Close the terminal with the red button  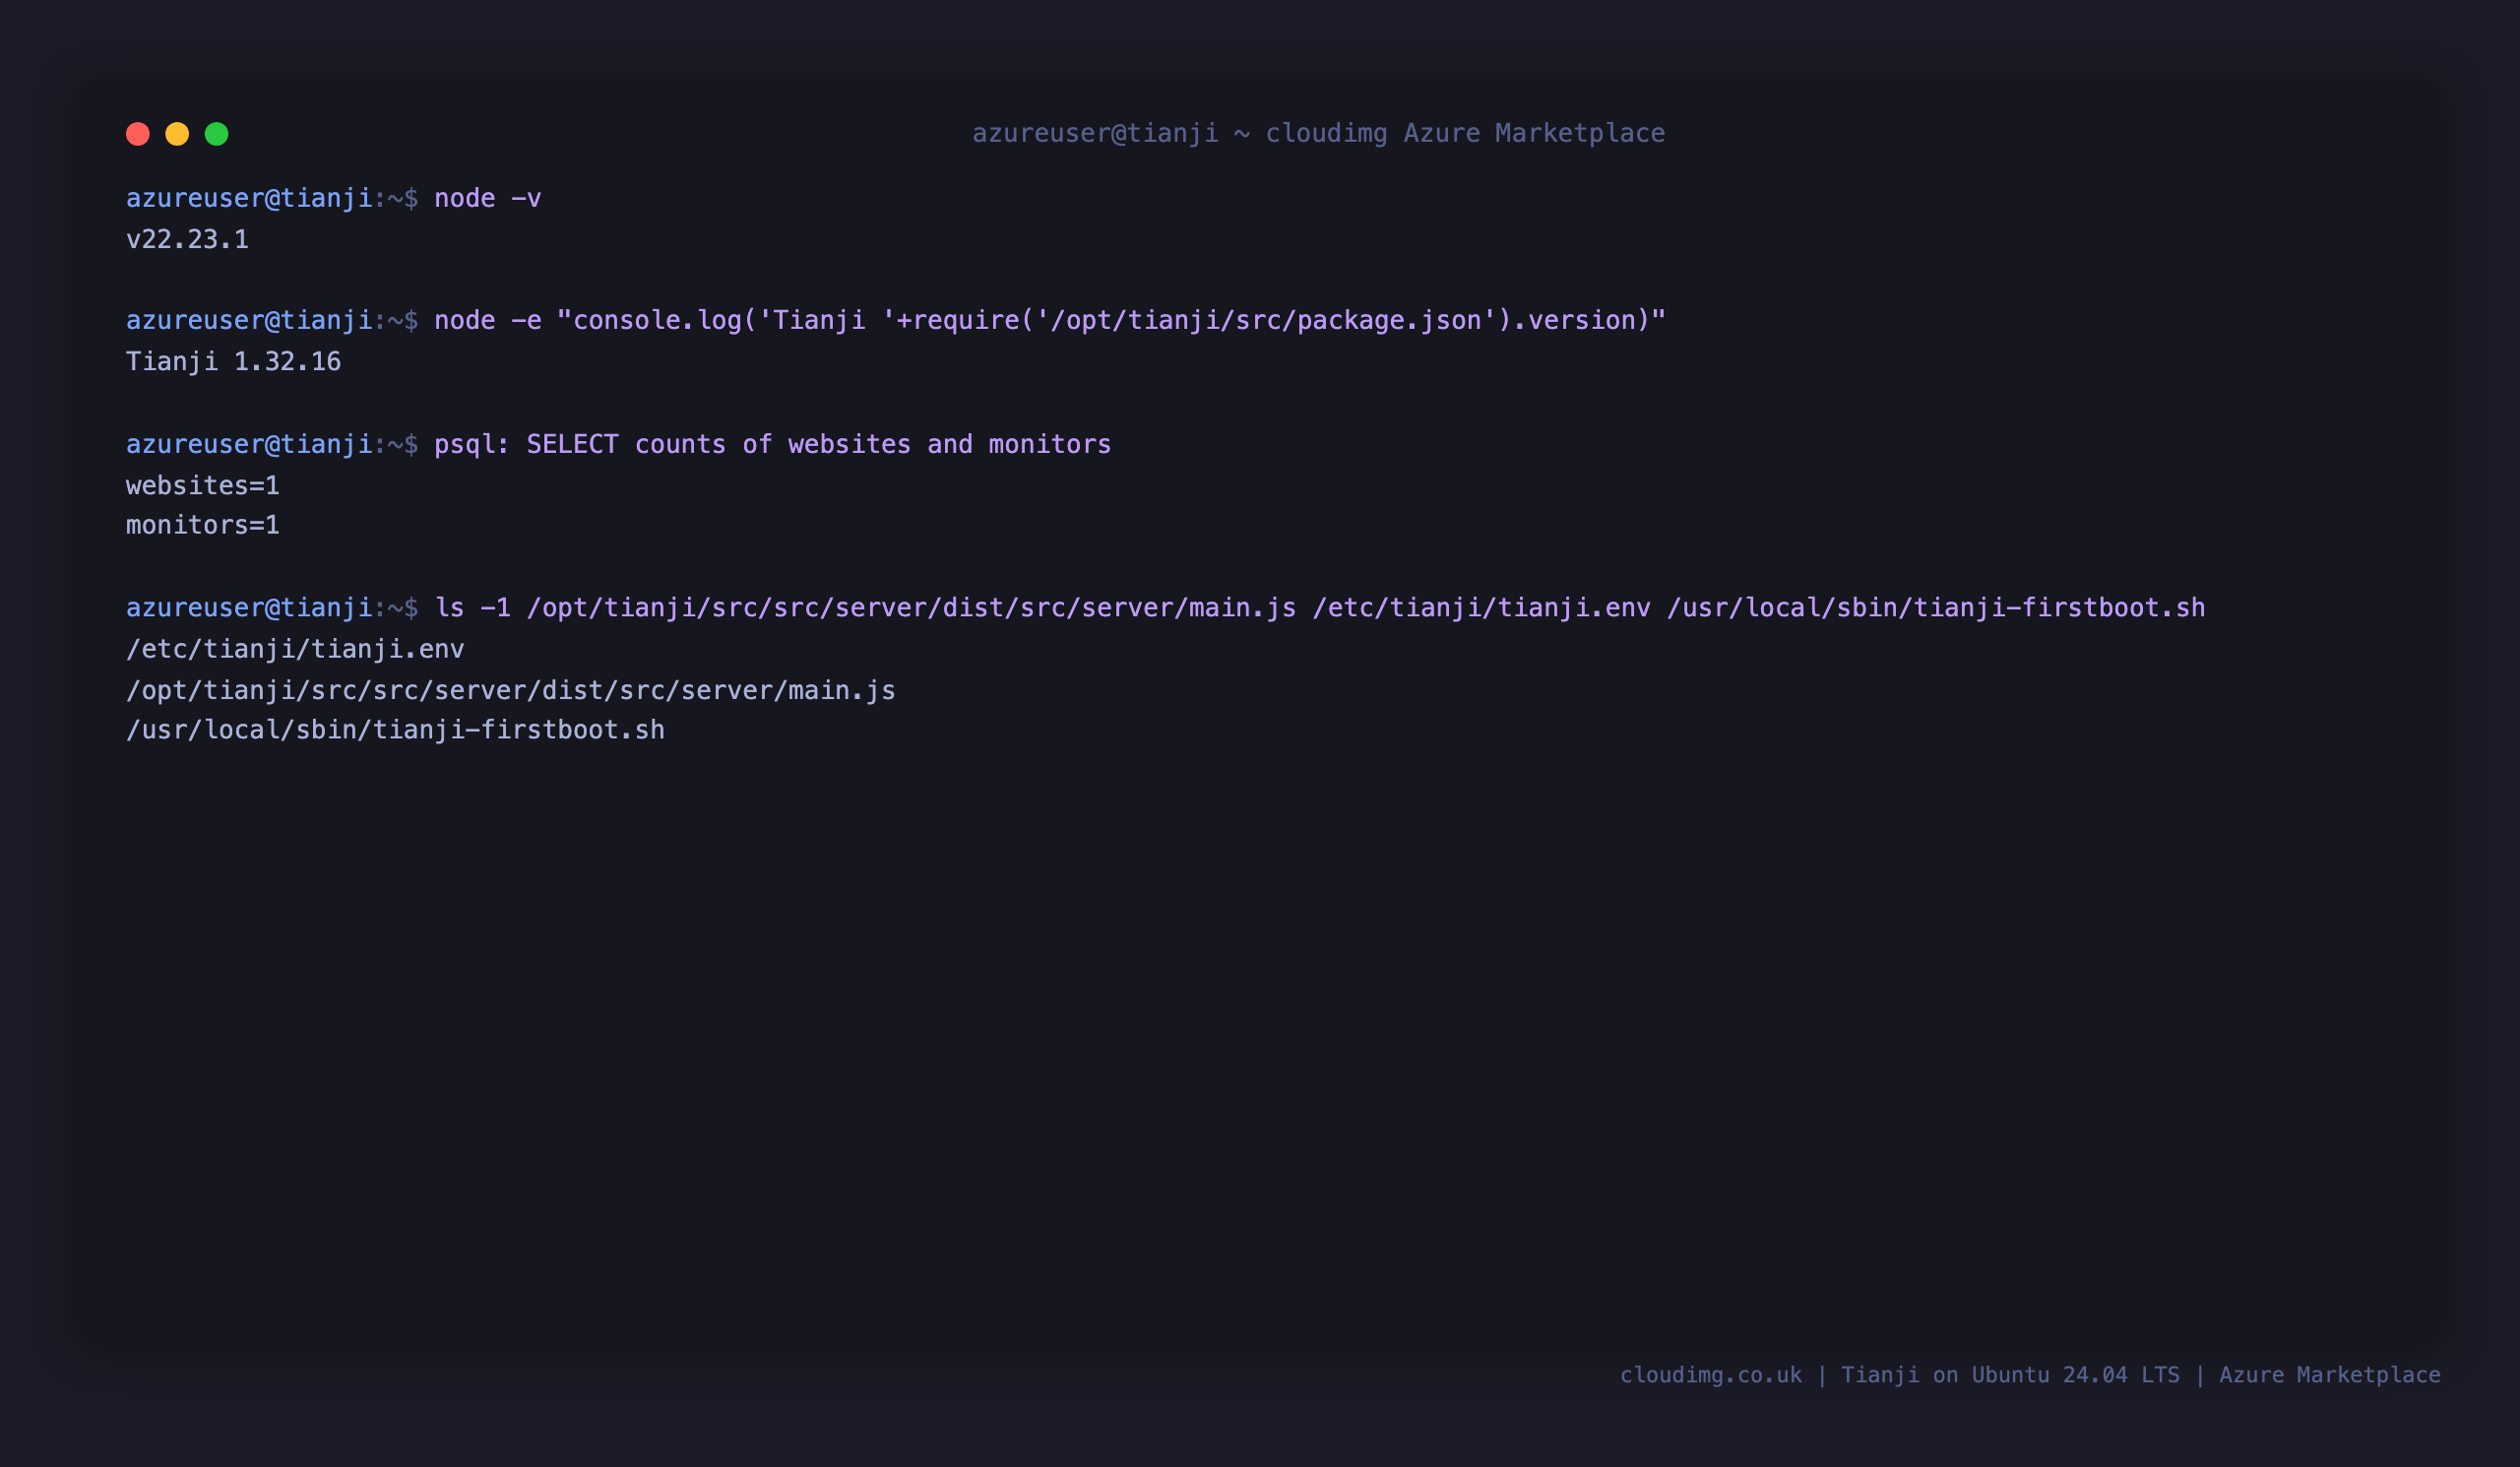[x=138, y=134]
